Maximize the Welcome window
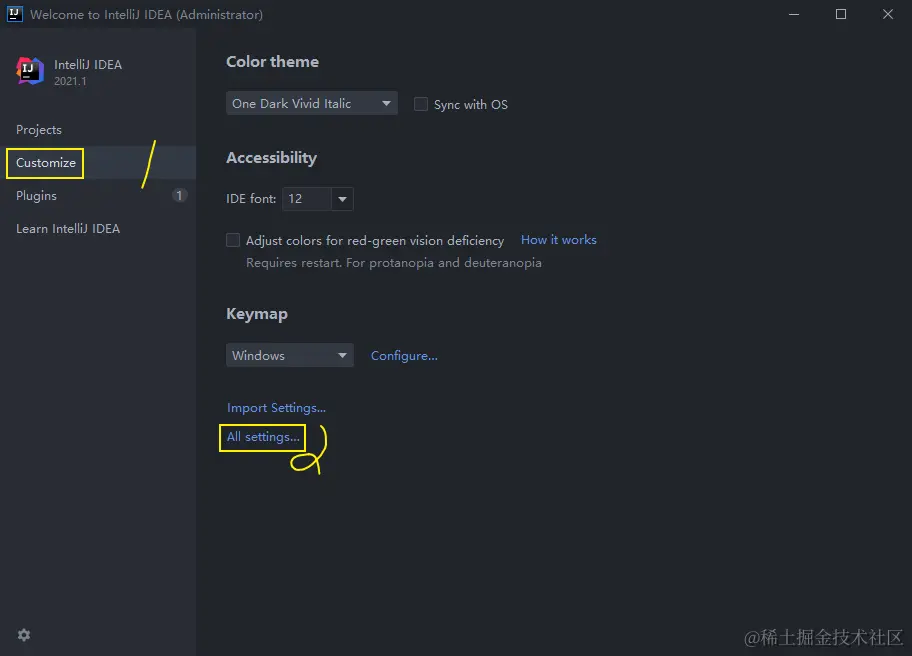The image size is (912, 656). pos(841,14)
